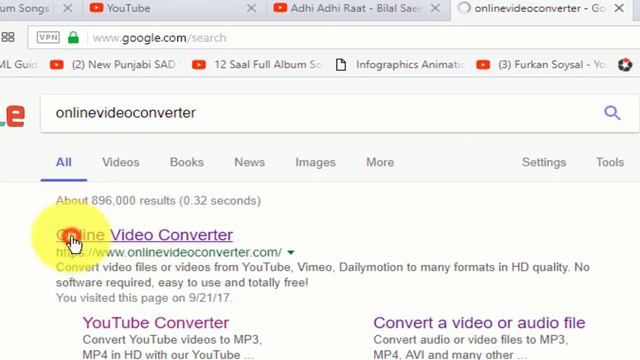The height and width of the screenshot is (360, 640).
Task: Click the YouTube icon of New Punjabi bookmark
Action: coord(57,64)
